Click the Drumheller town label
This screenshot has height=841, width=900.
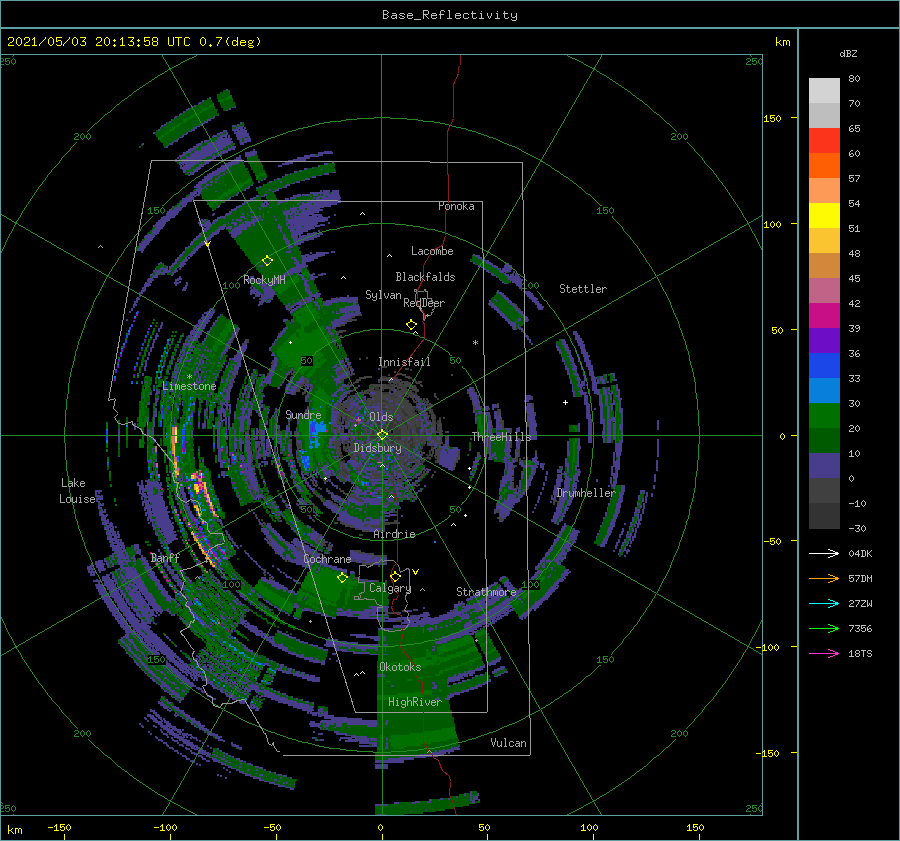pos(586,493)
